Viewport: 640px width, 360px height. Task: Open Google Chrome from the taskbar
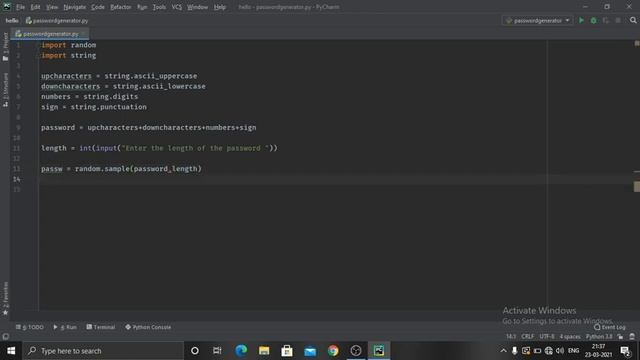click(333, 351)
